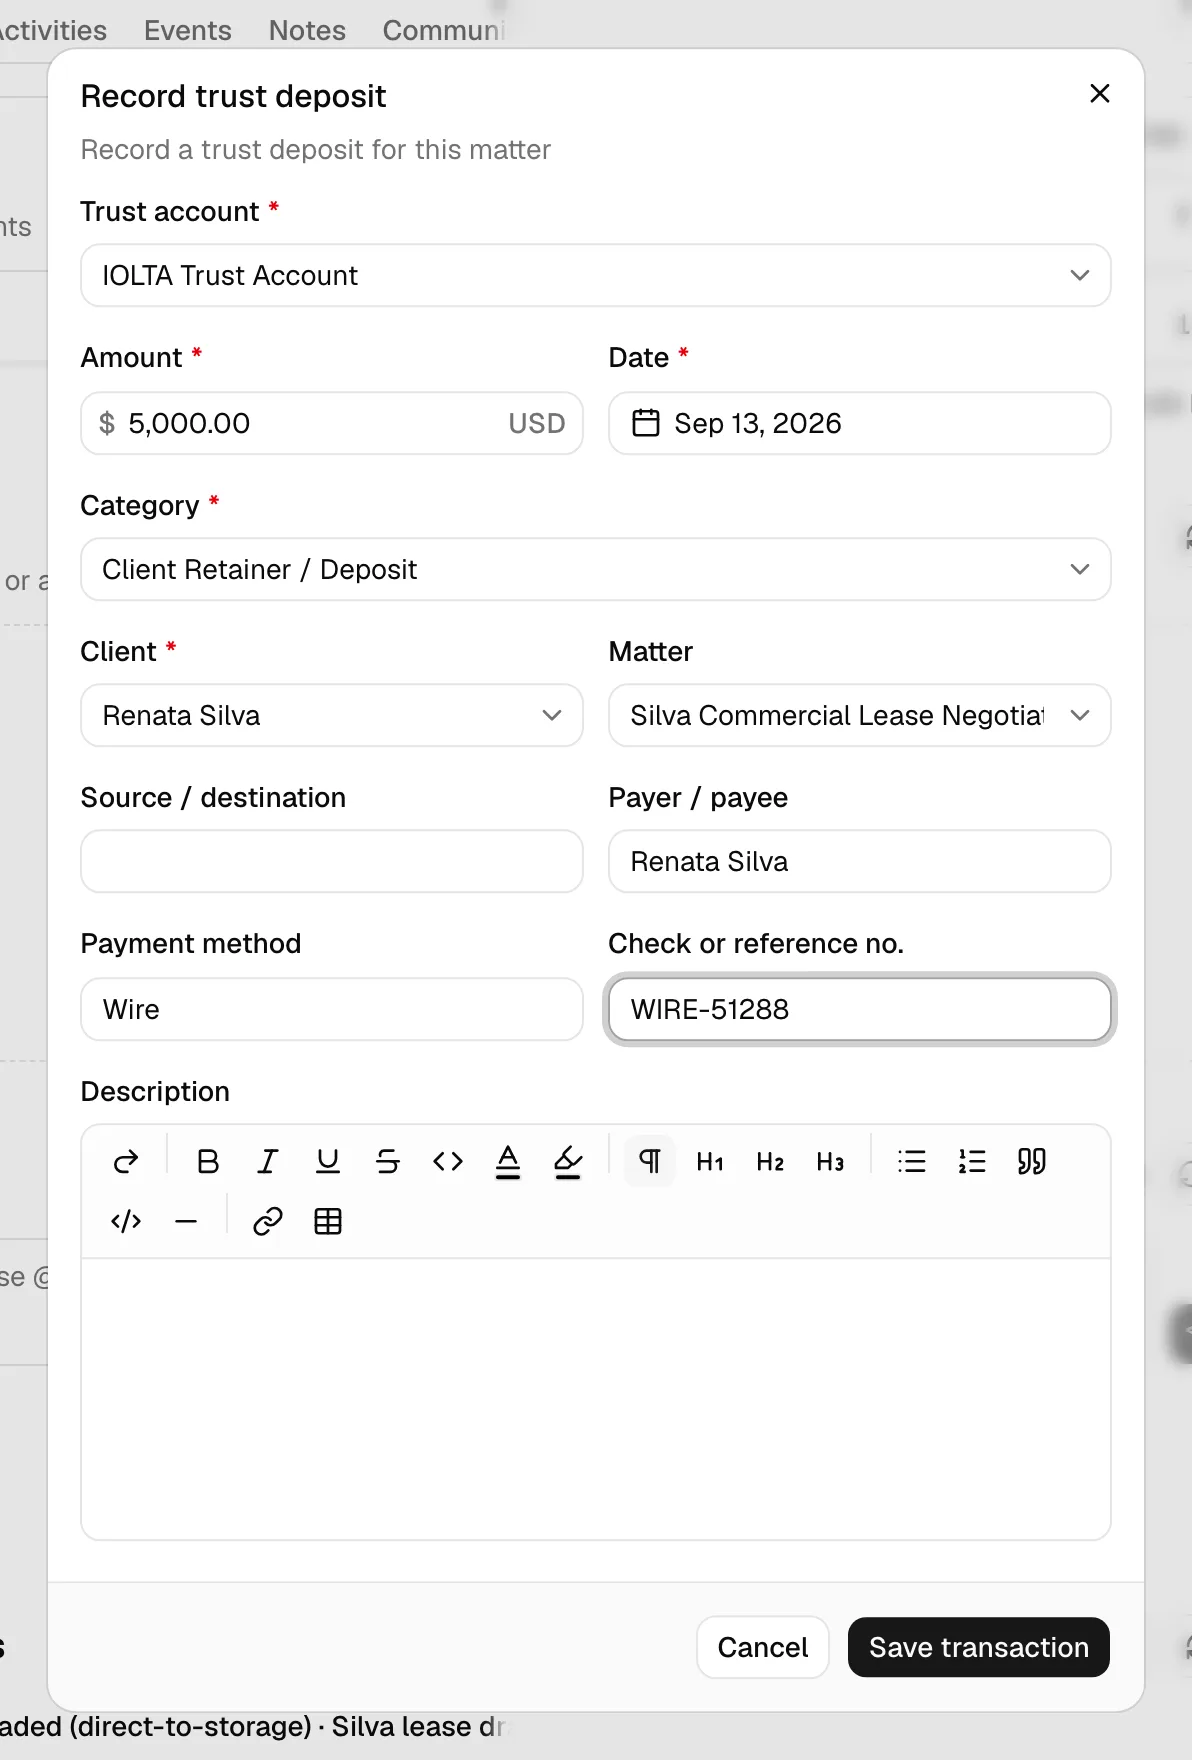This screenshot has height=1760, width=1192.
Task: Open the Matter dropdown
Action: click(x=860, y=715)
